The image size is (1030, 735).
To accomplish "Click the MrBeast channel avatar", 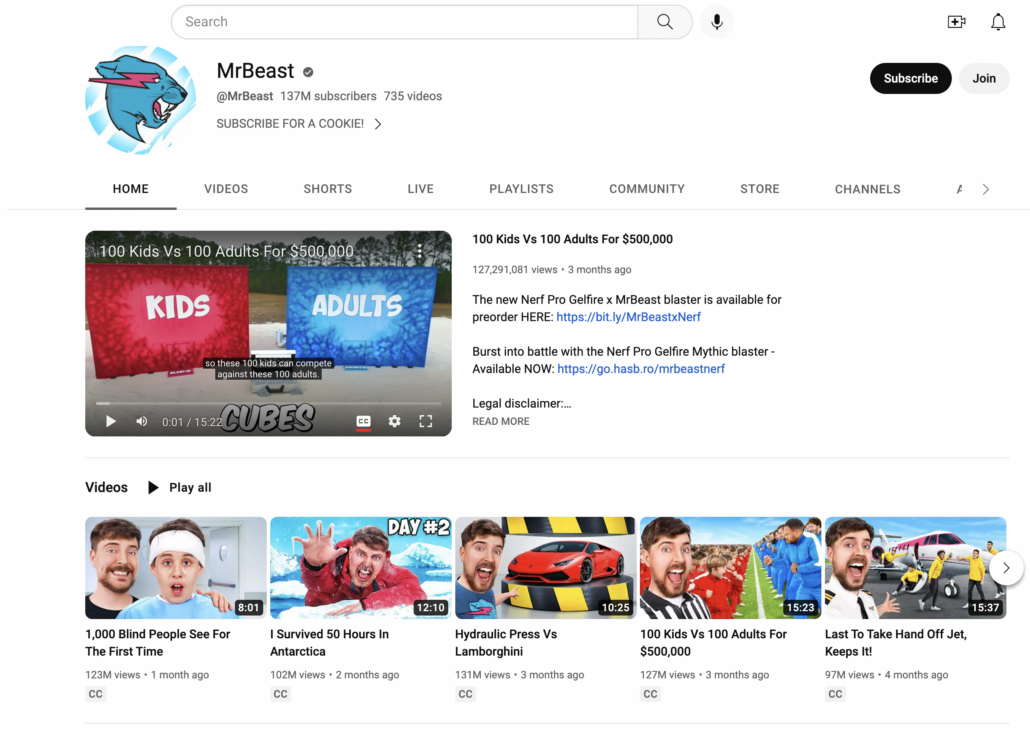I will click(x=141, y=100).
